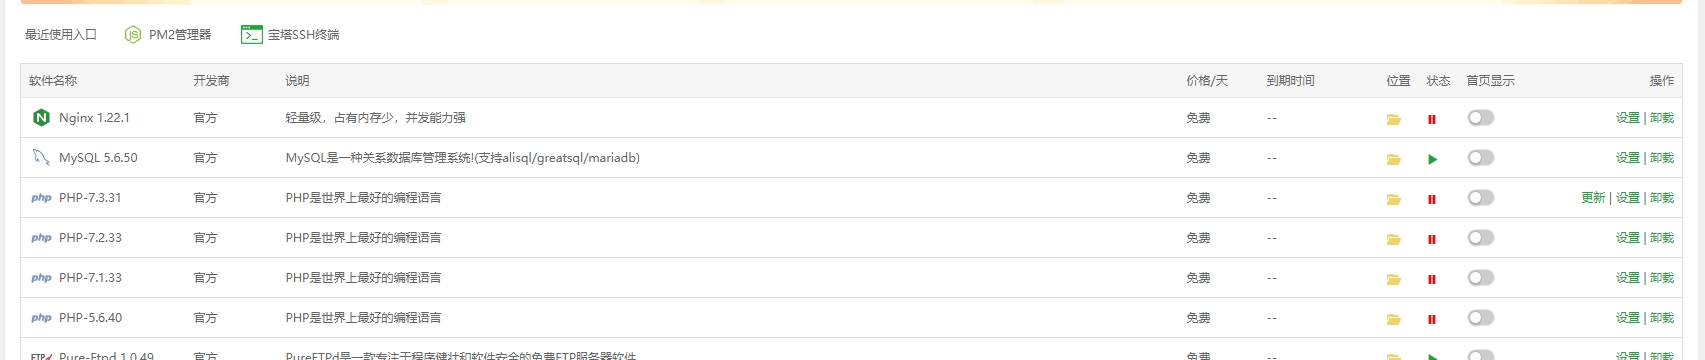The image size is (1705, 360).
Task: Open PHP-5.6.40 folder location icon
Action: pos(1393,319)
